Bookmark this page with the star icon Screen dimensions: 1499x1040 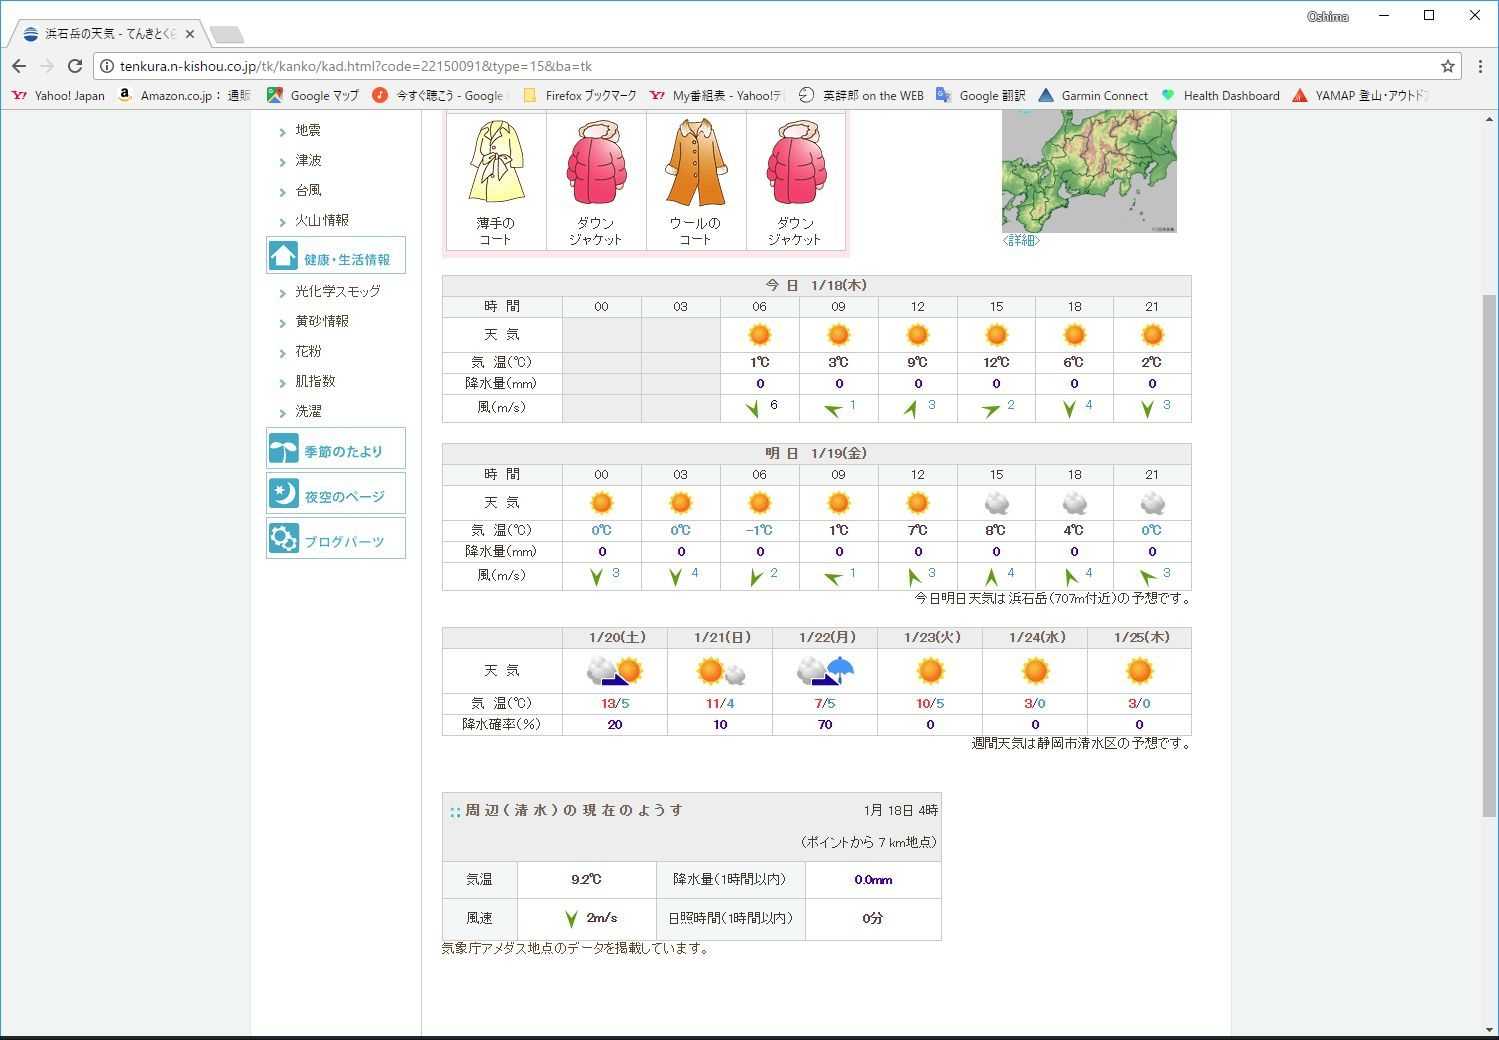coord(1447,66)
